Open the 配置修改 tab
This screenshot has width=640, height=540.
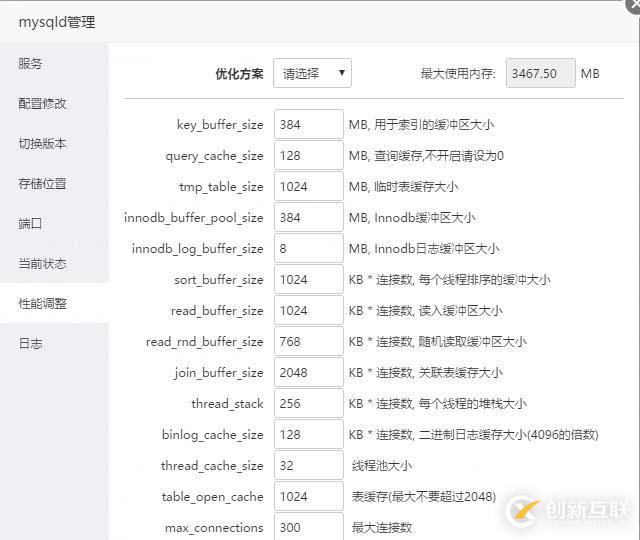click(54, 104)
